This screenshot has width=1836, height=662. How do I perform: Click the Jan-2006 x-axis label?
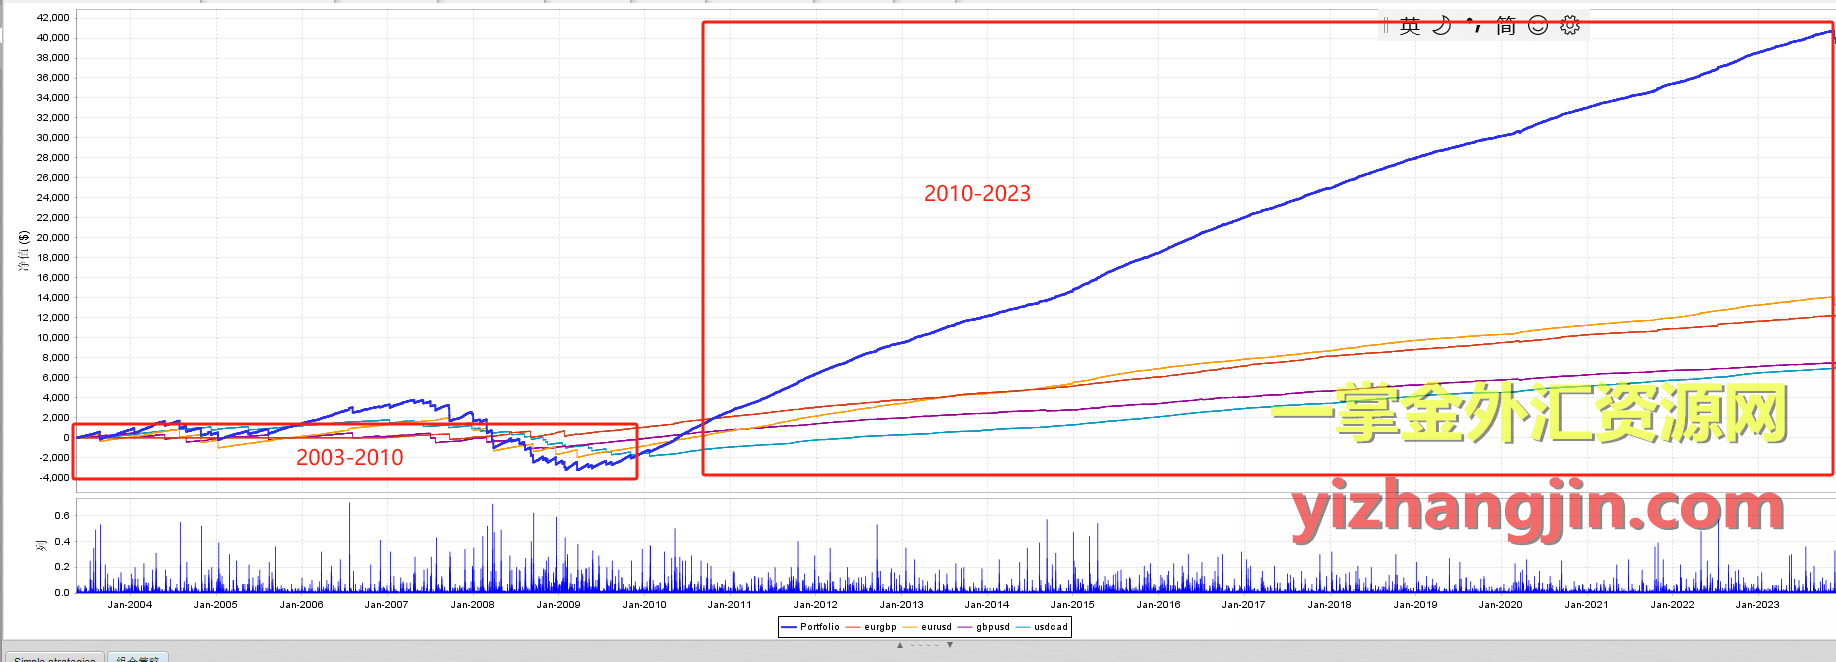301,605
